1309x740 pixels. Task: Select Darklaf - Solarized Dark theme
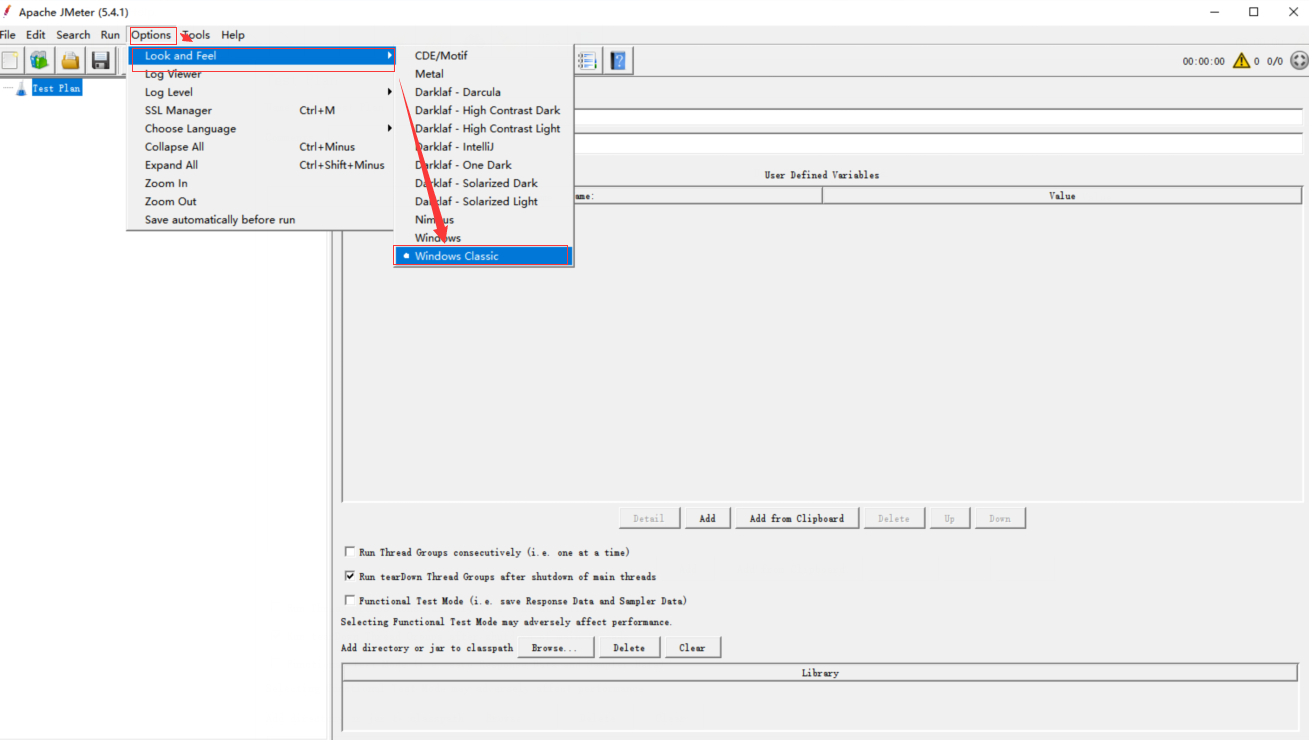tap(483, 183)
